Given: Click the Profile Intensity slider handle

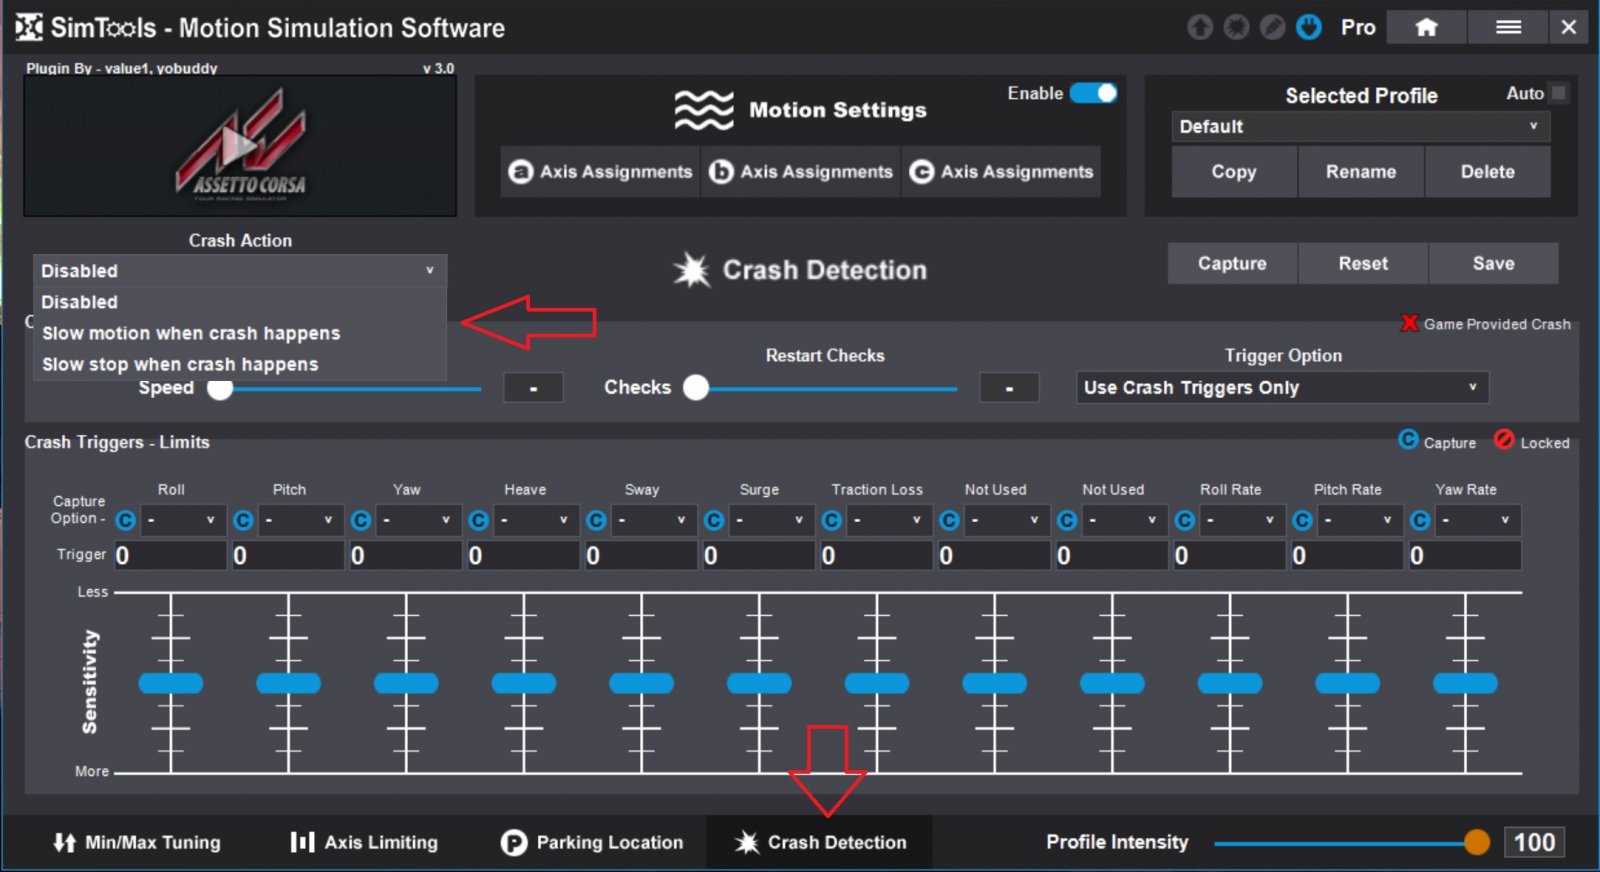Looking at the screenshot, I should point(1476,842).
